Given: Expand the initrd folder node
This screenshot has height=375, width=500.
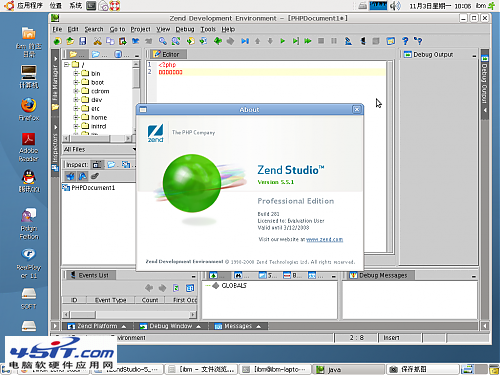Looking at the screenshot, I should point(76,126).
